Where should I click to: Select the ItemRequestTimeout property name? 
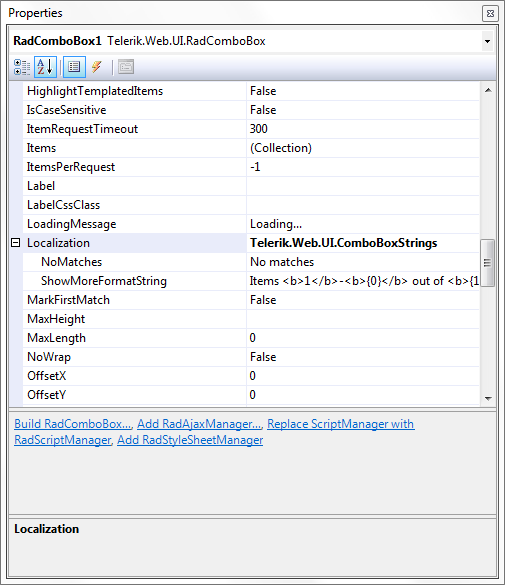pyautogui.click(x=82, y=129)
